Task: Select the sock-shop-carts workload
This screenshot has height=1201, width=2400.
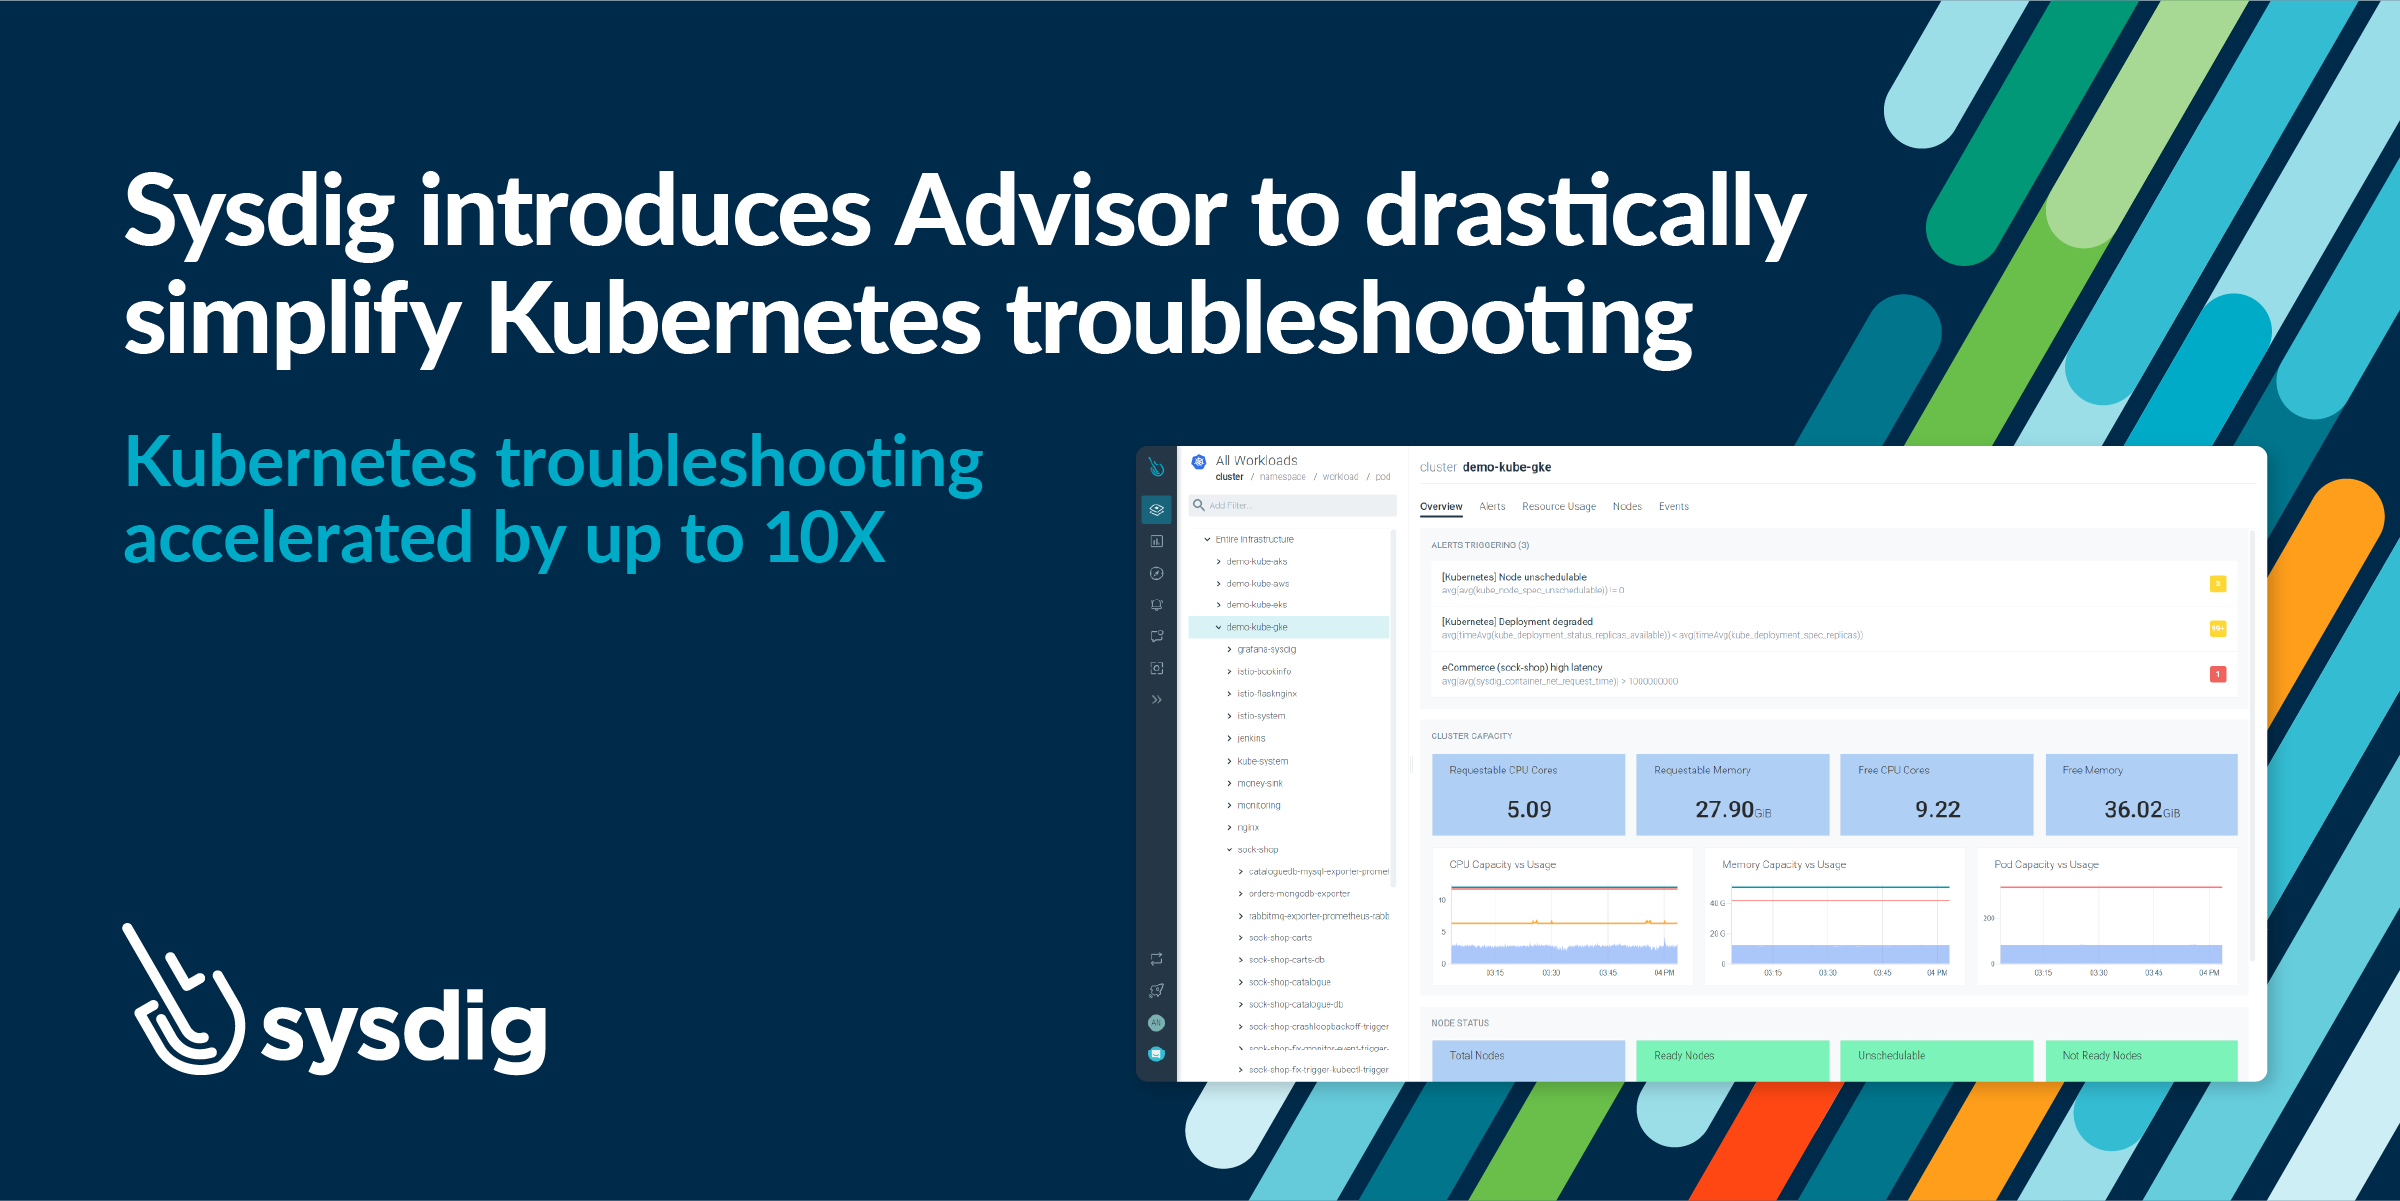Action: point(1280,938)
